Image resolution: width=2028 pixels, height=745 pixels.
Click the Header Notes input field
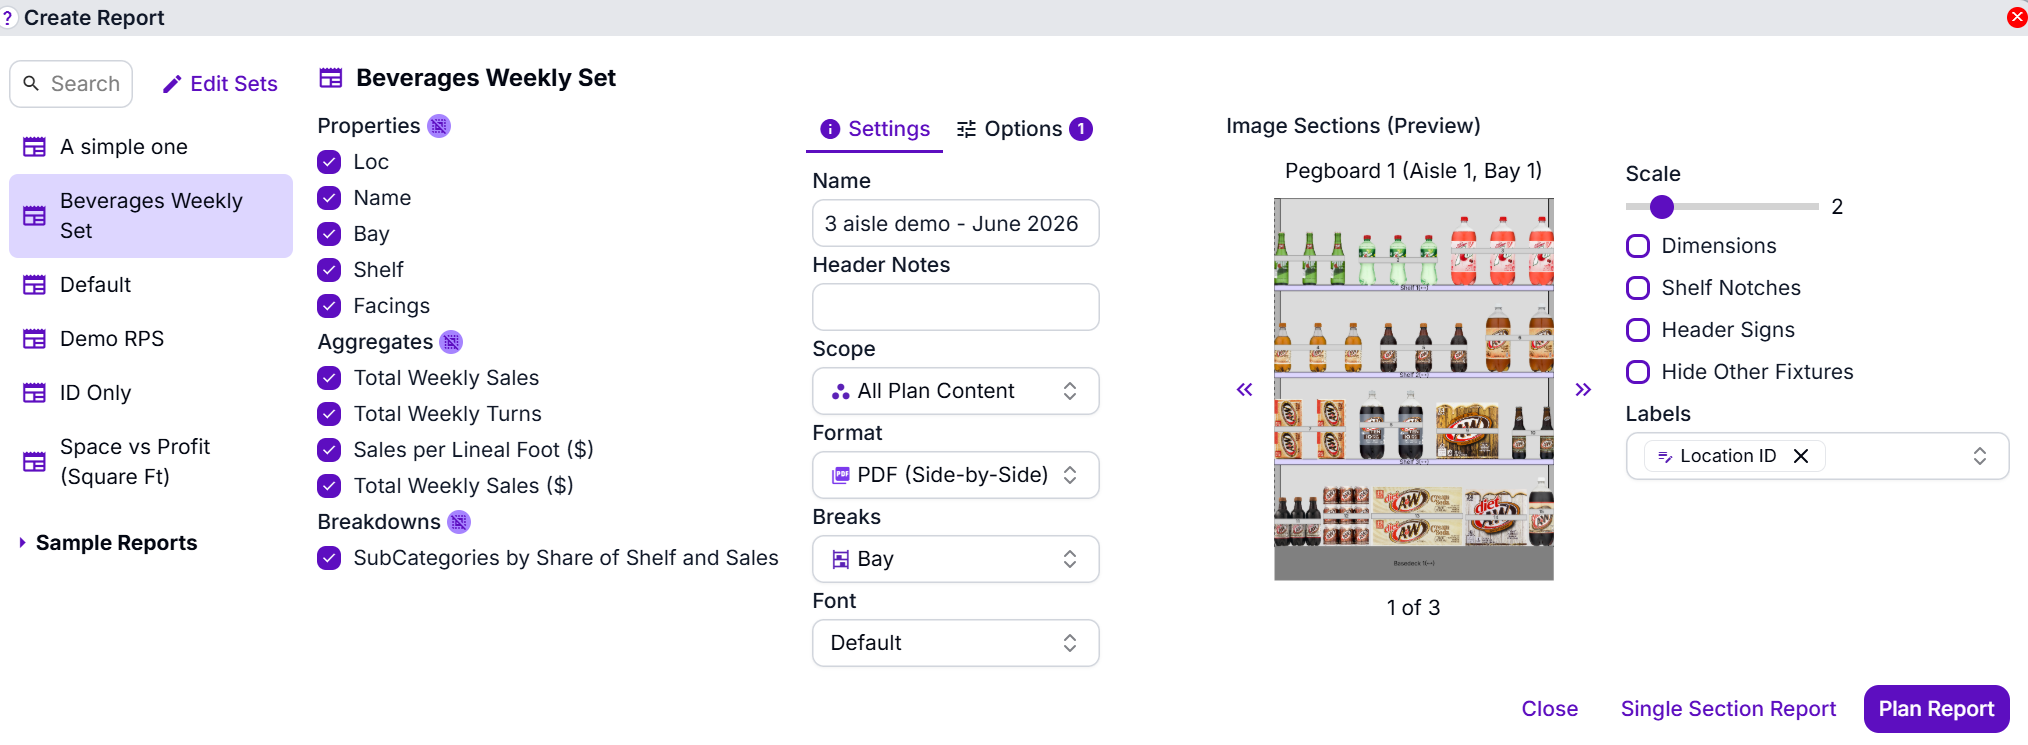(955, 307)
